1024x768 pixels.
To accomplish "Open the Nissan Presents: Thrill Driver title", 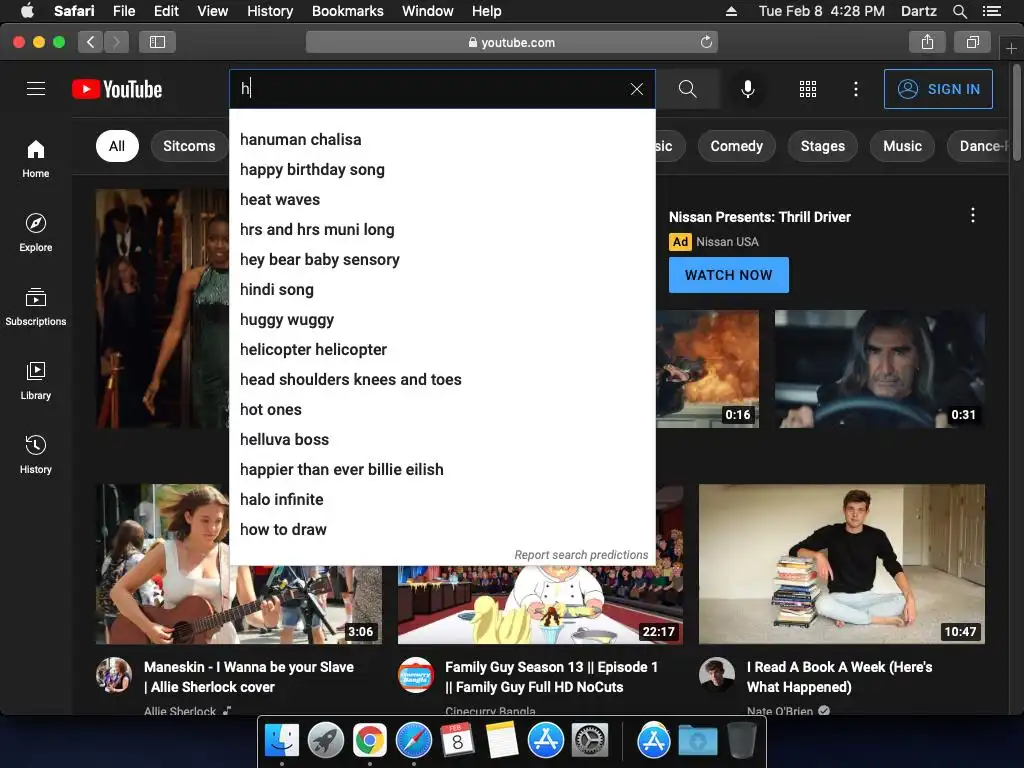I will [760, 217].
